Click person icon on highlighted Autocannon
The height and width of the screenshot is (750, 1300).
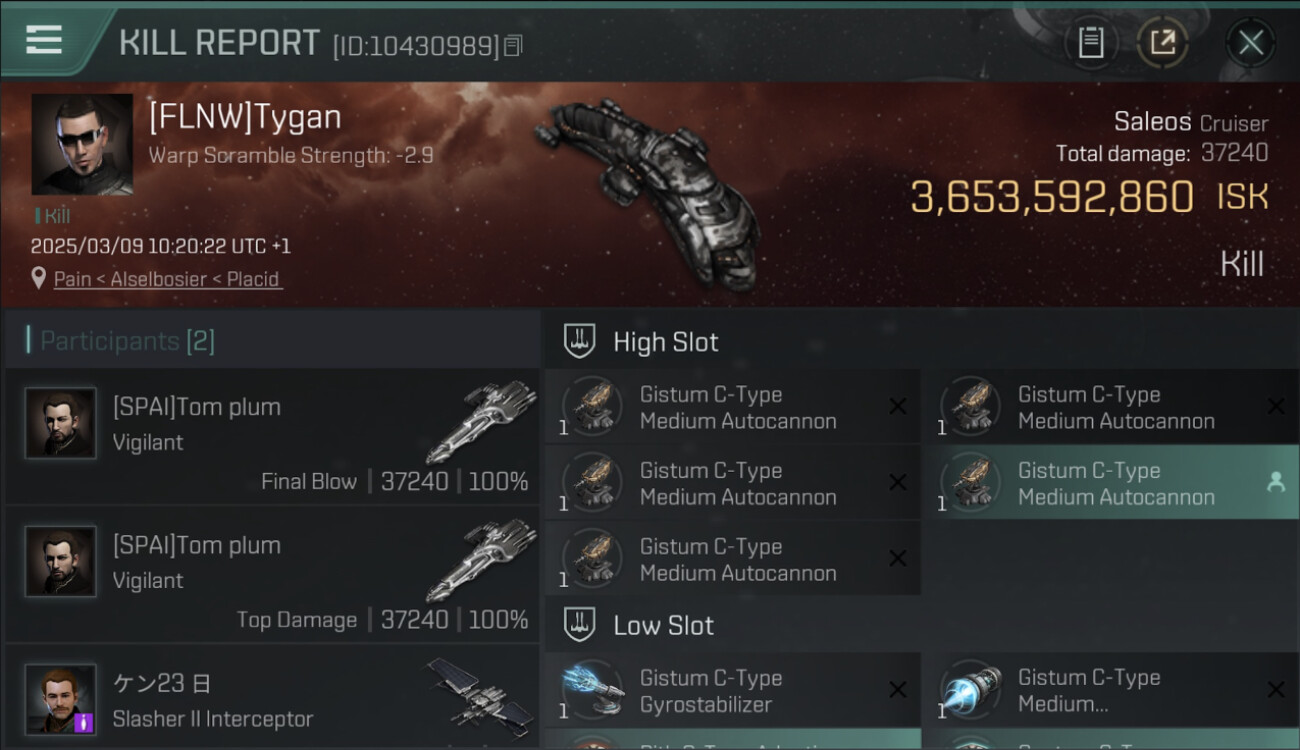[1275, 482]
